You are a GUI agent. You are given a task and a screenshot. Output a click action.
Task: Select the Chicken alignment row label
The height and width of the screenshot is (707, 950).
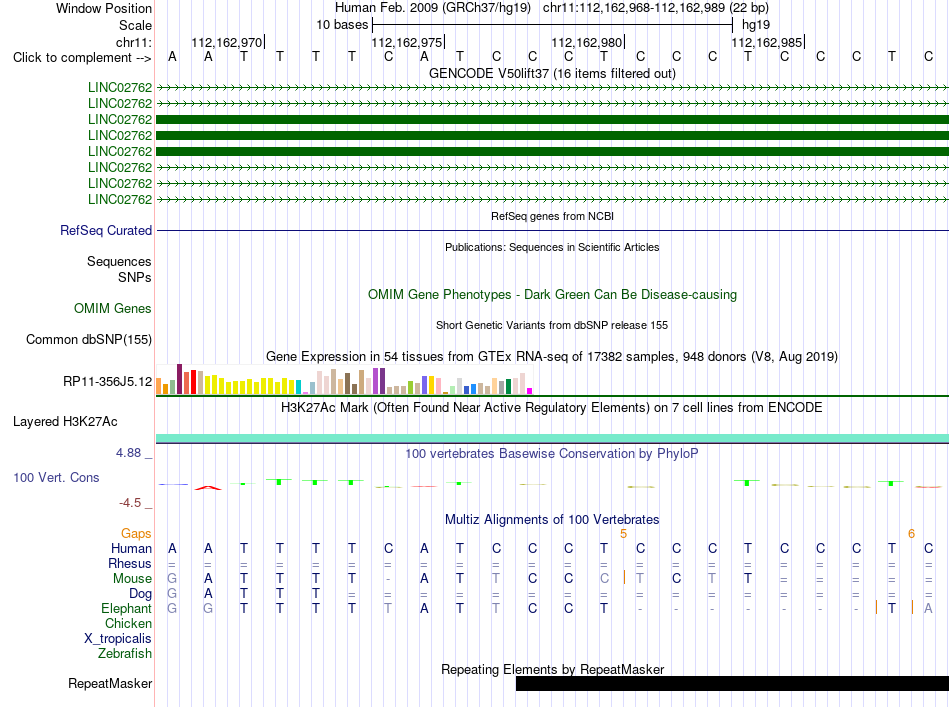[128, 623]
